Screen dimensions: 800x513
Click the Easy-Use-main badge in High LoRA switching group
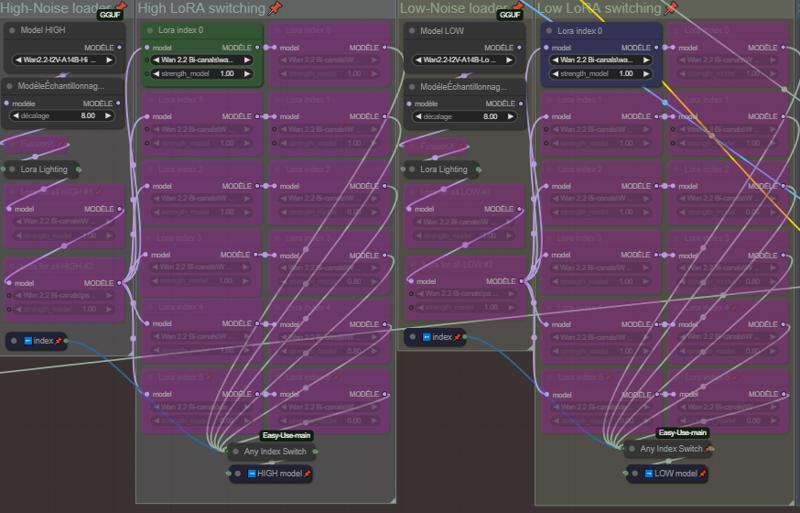tap(286, 435)
